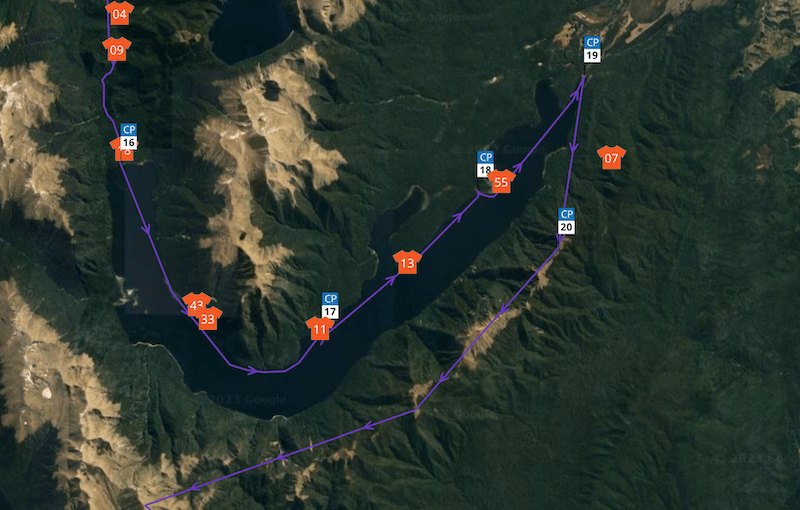Select team 11 jersey marker
The width and height of the screenshot is (800, 510).
pyautogui.click(x=320, y=328)
